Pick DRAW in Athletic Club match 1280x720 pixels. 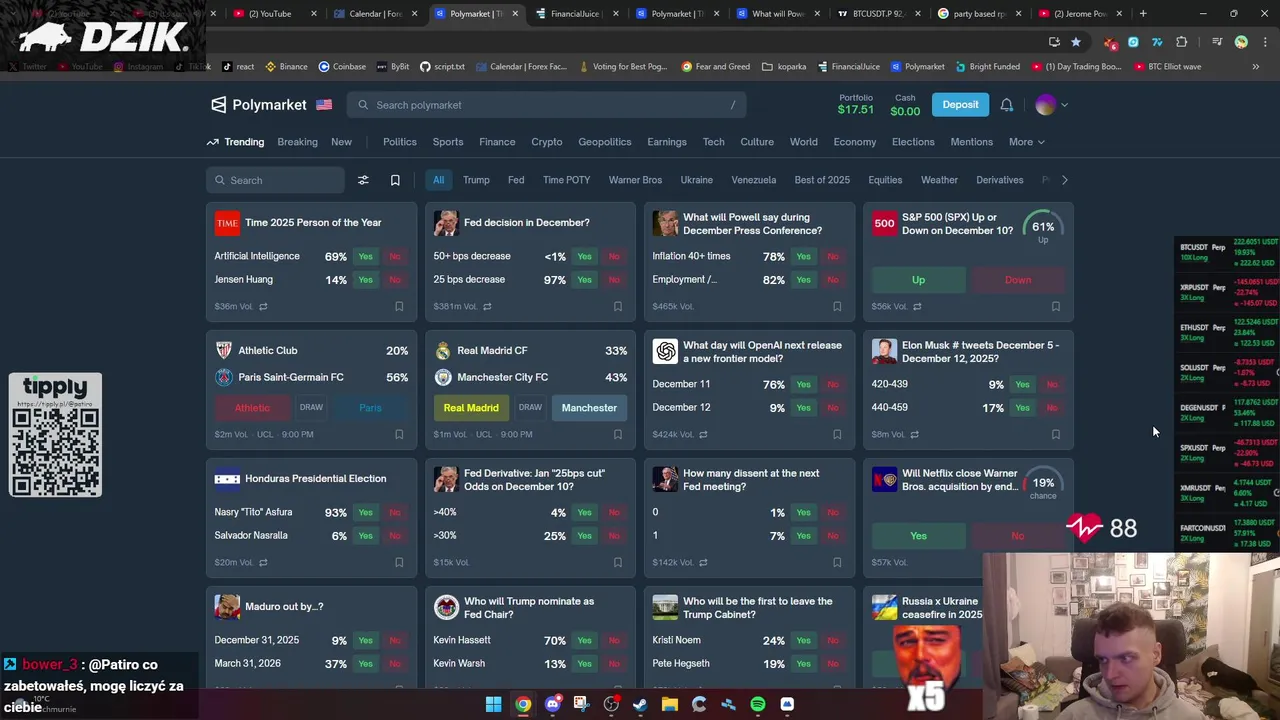click(x=311, y=408)
